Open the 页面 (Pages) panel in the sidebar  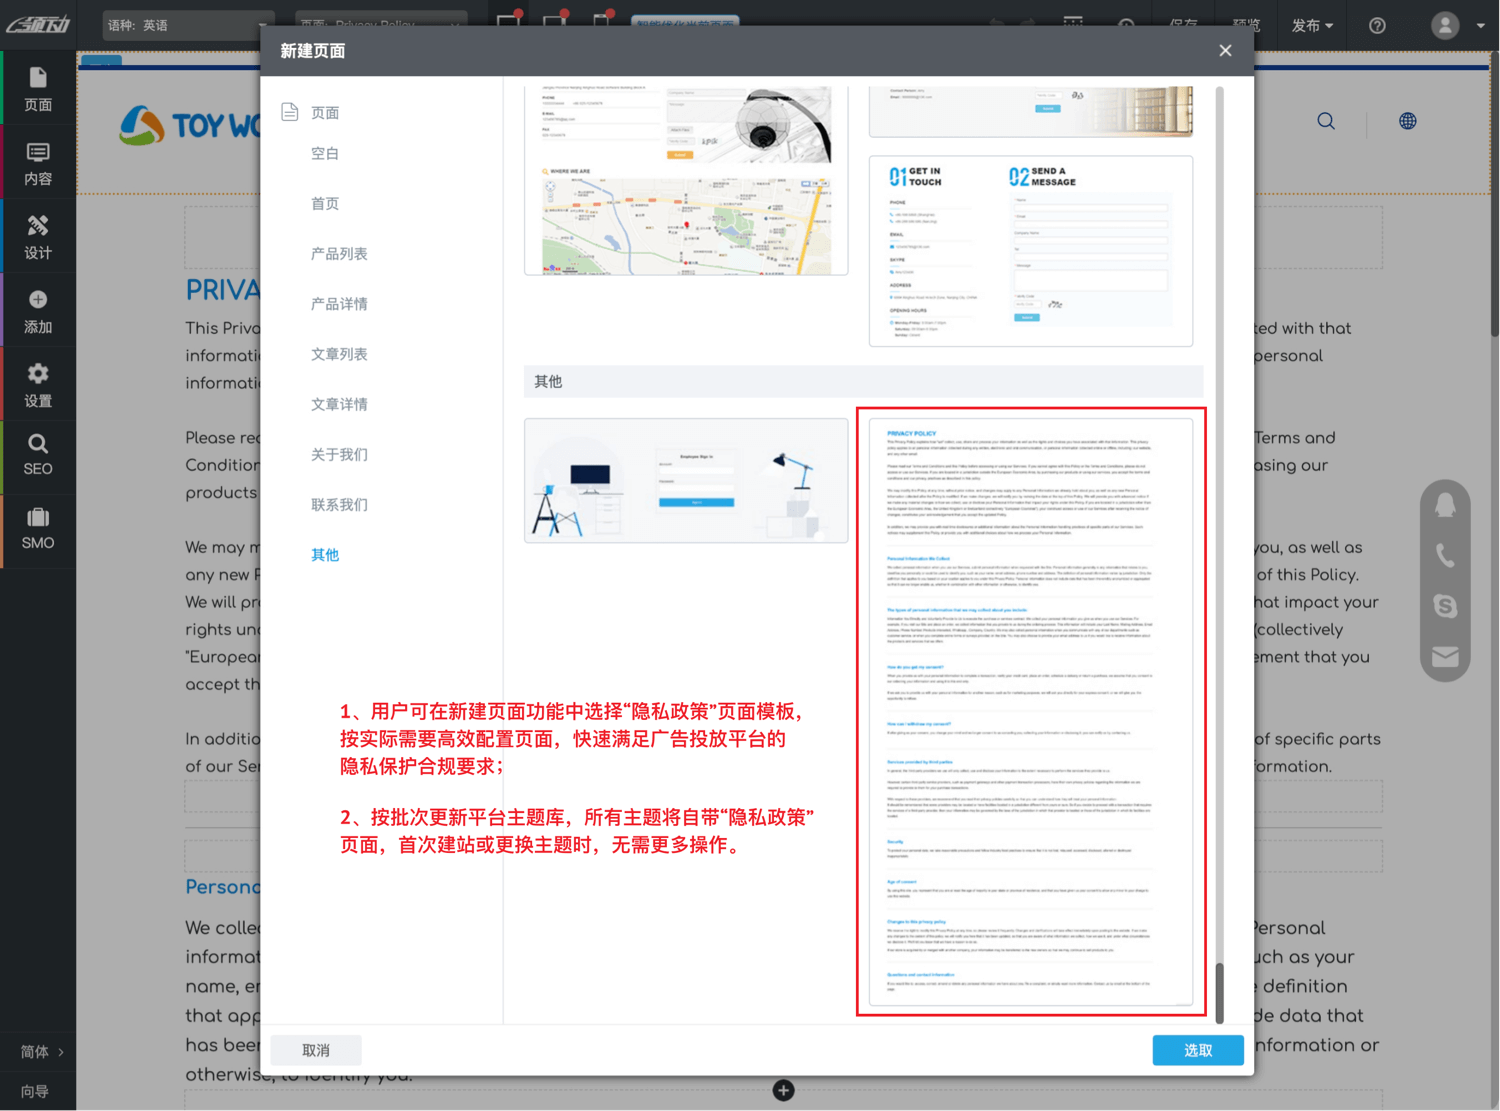pyautogui.click(x=38, y=88)
